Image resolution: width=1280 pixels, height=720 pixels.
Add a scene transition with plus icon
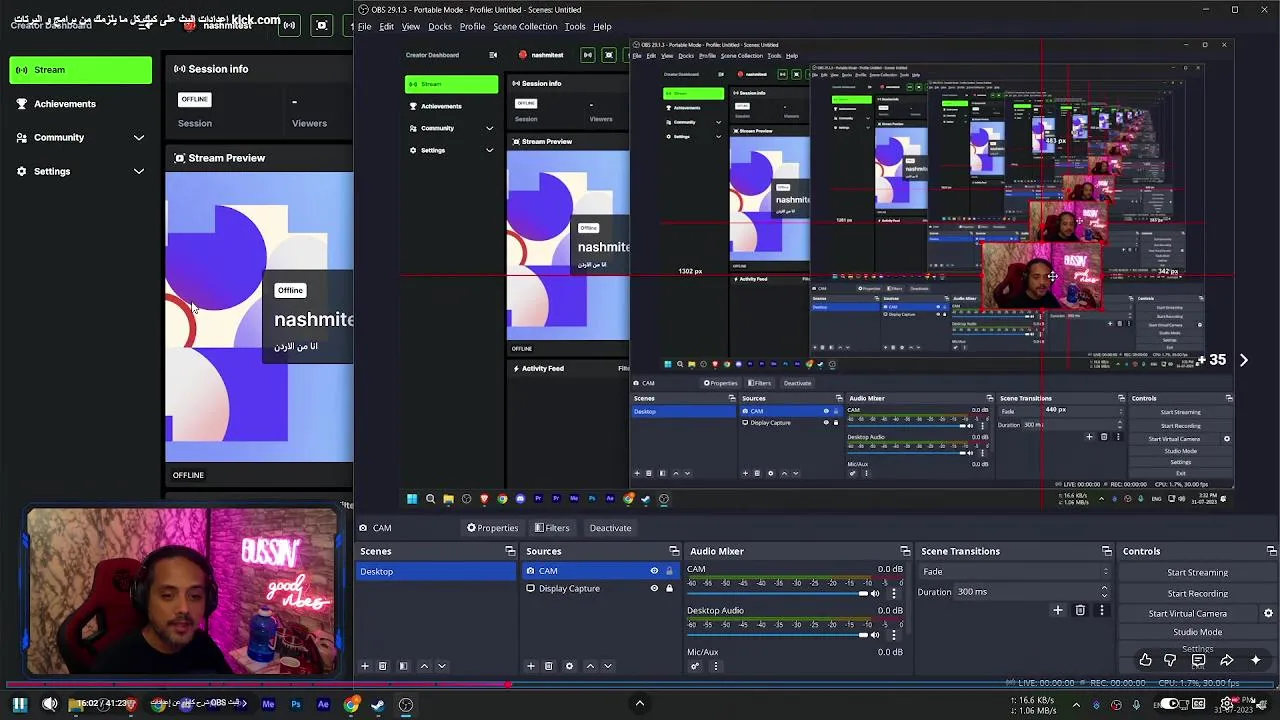point(1058,610)
